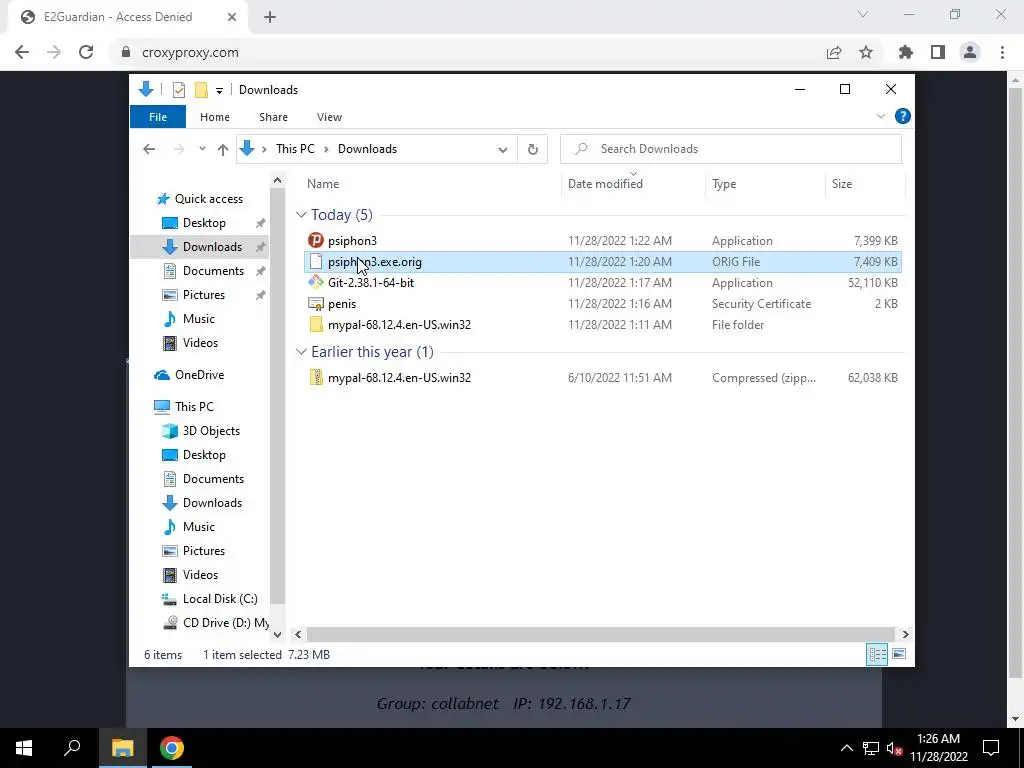Click Search Downloads input field
This screenshot has width=1024, height=768.
tap(731, 149)
